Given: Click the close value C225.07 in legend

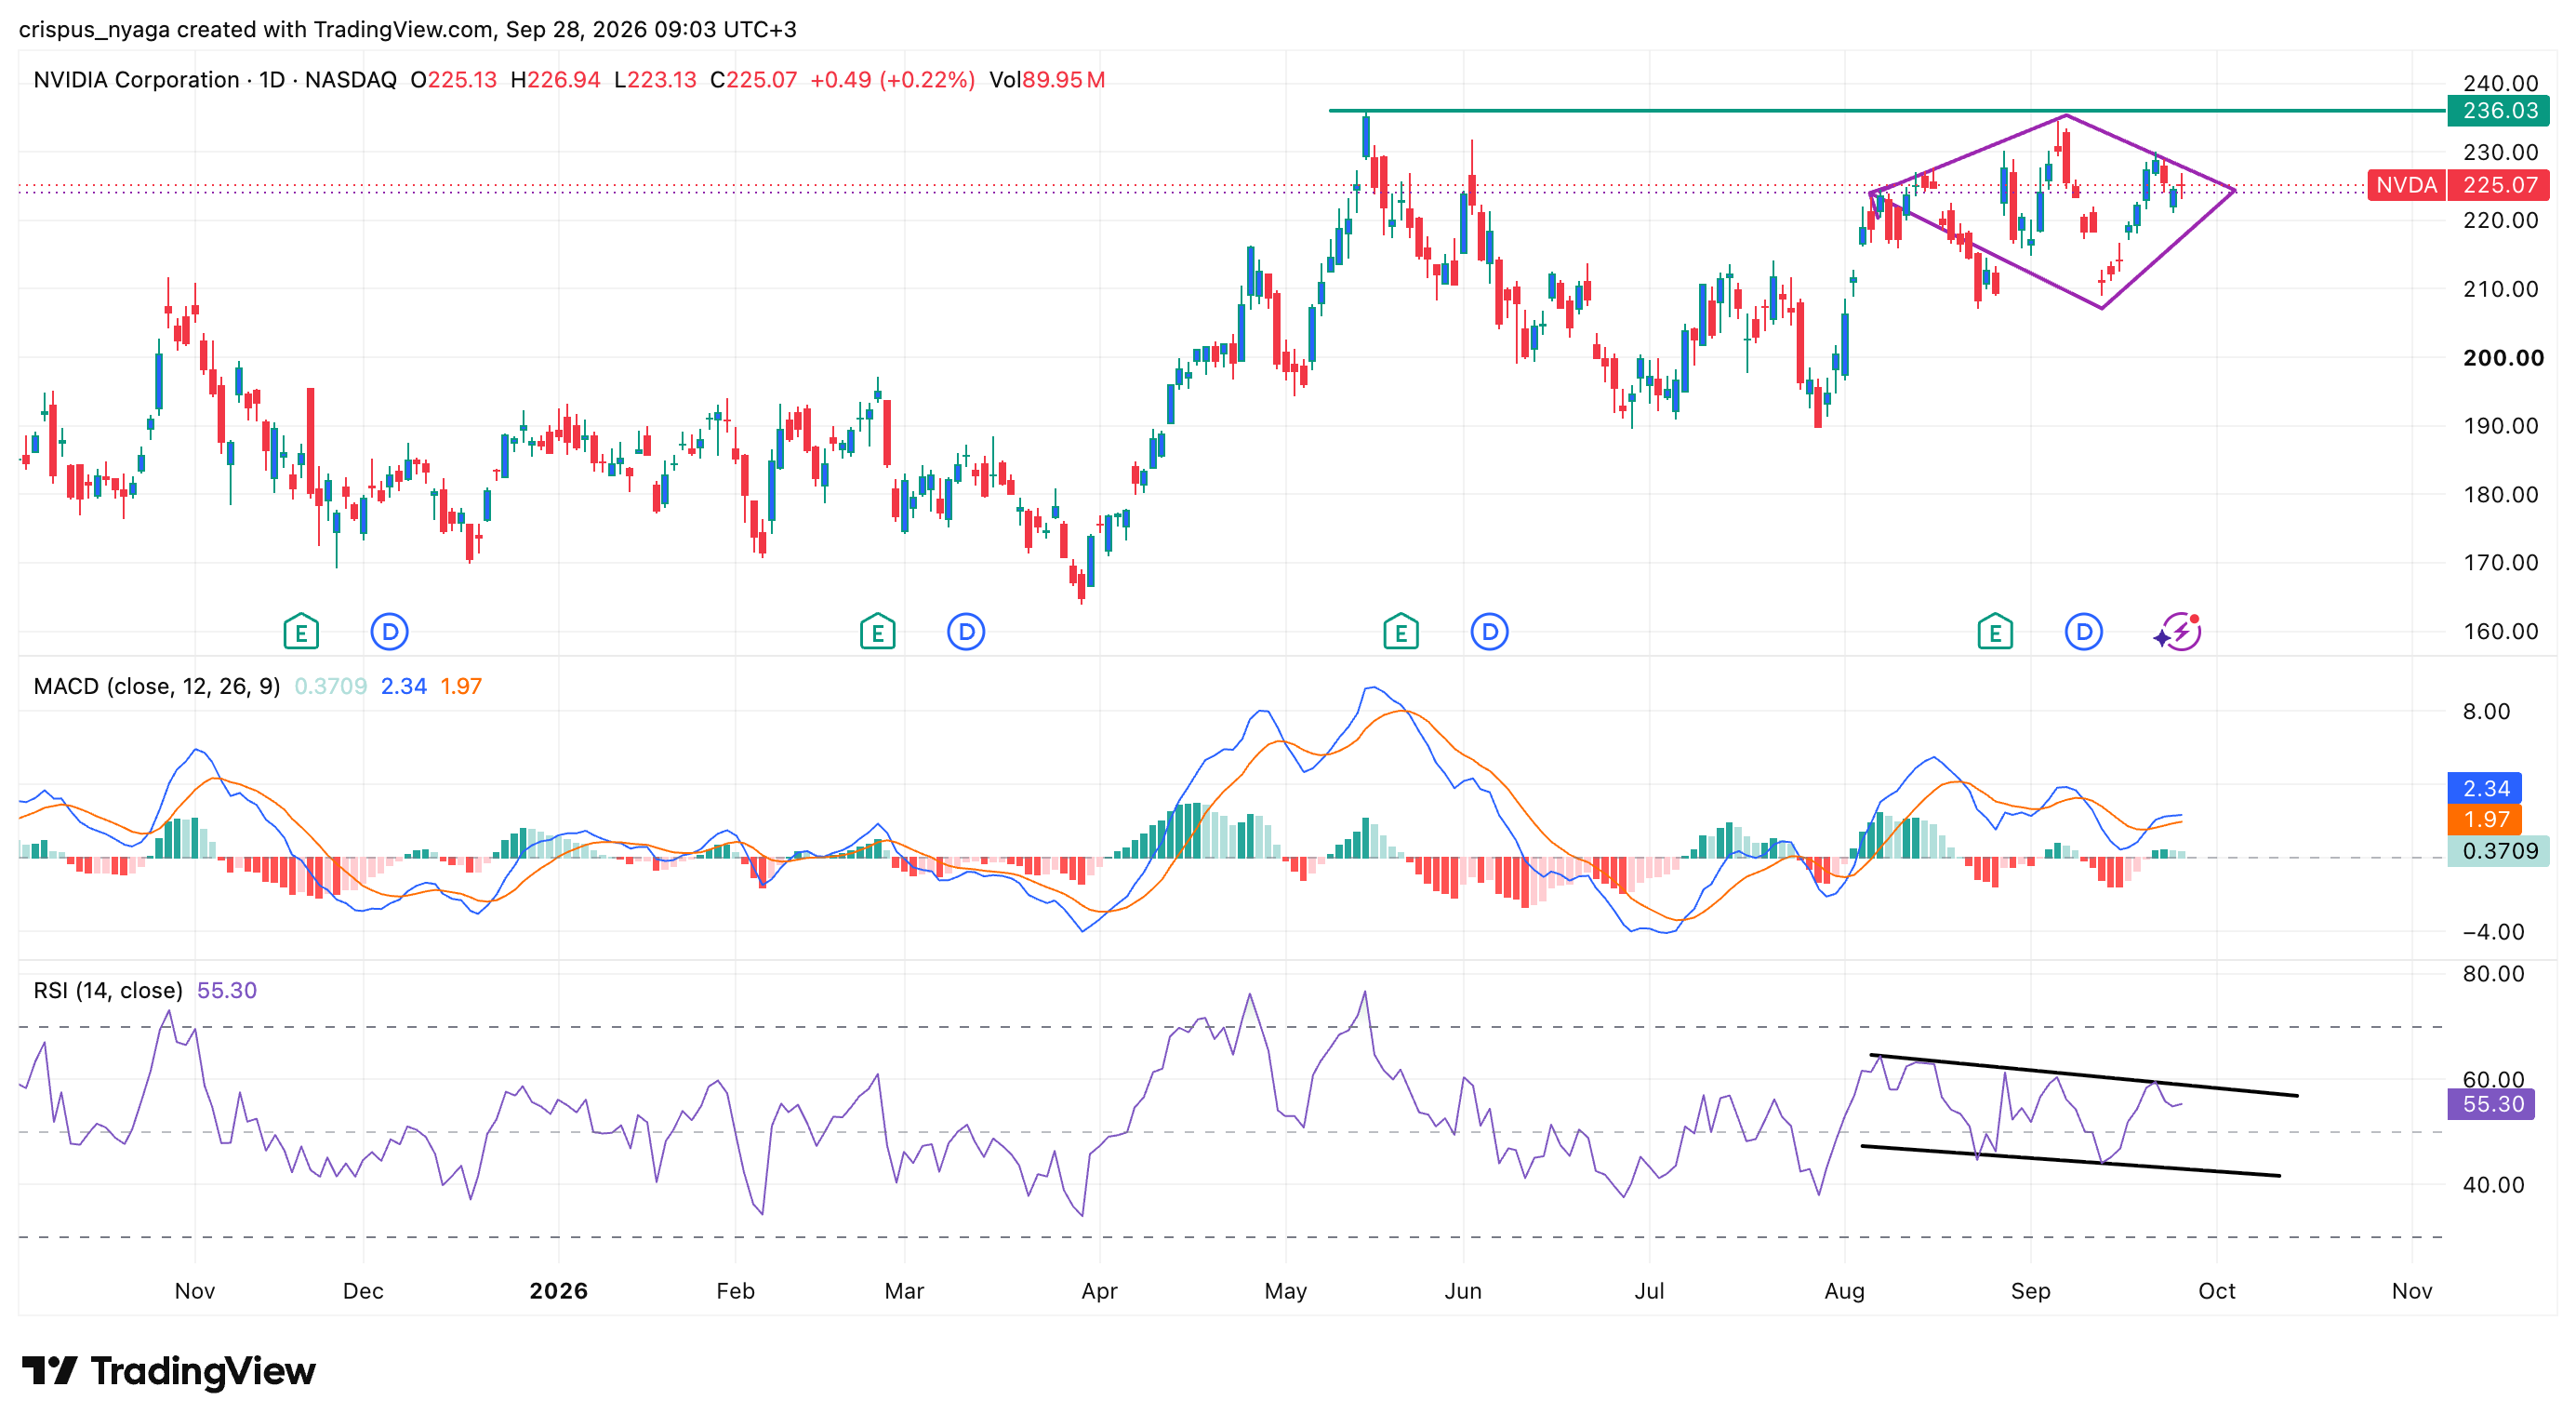Looking at the screenshot, I should (x=753, y=80).
